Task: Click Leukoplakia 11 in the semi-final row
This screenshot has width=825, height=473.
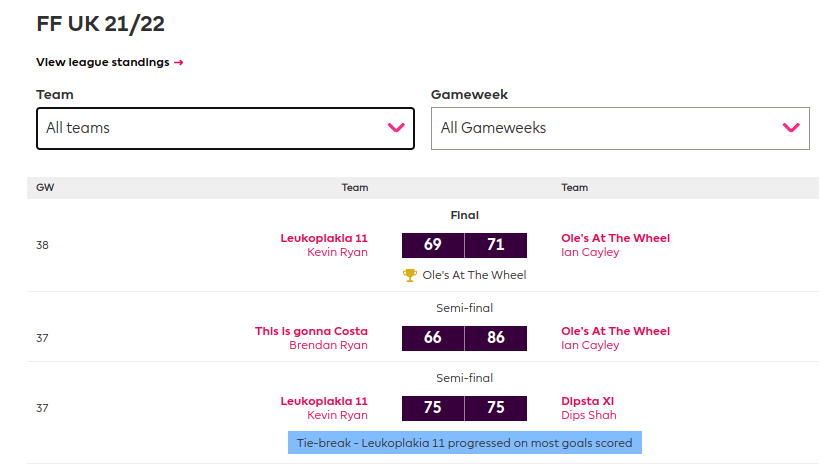Action: pyautogui.click(x=324, y=401)
